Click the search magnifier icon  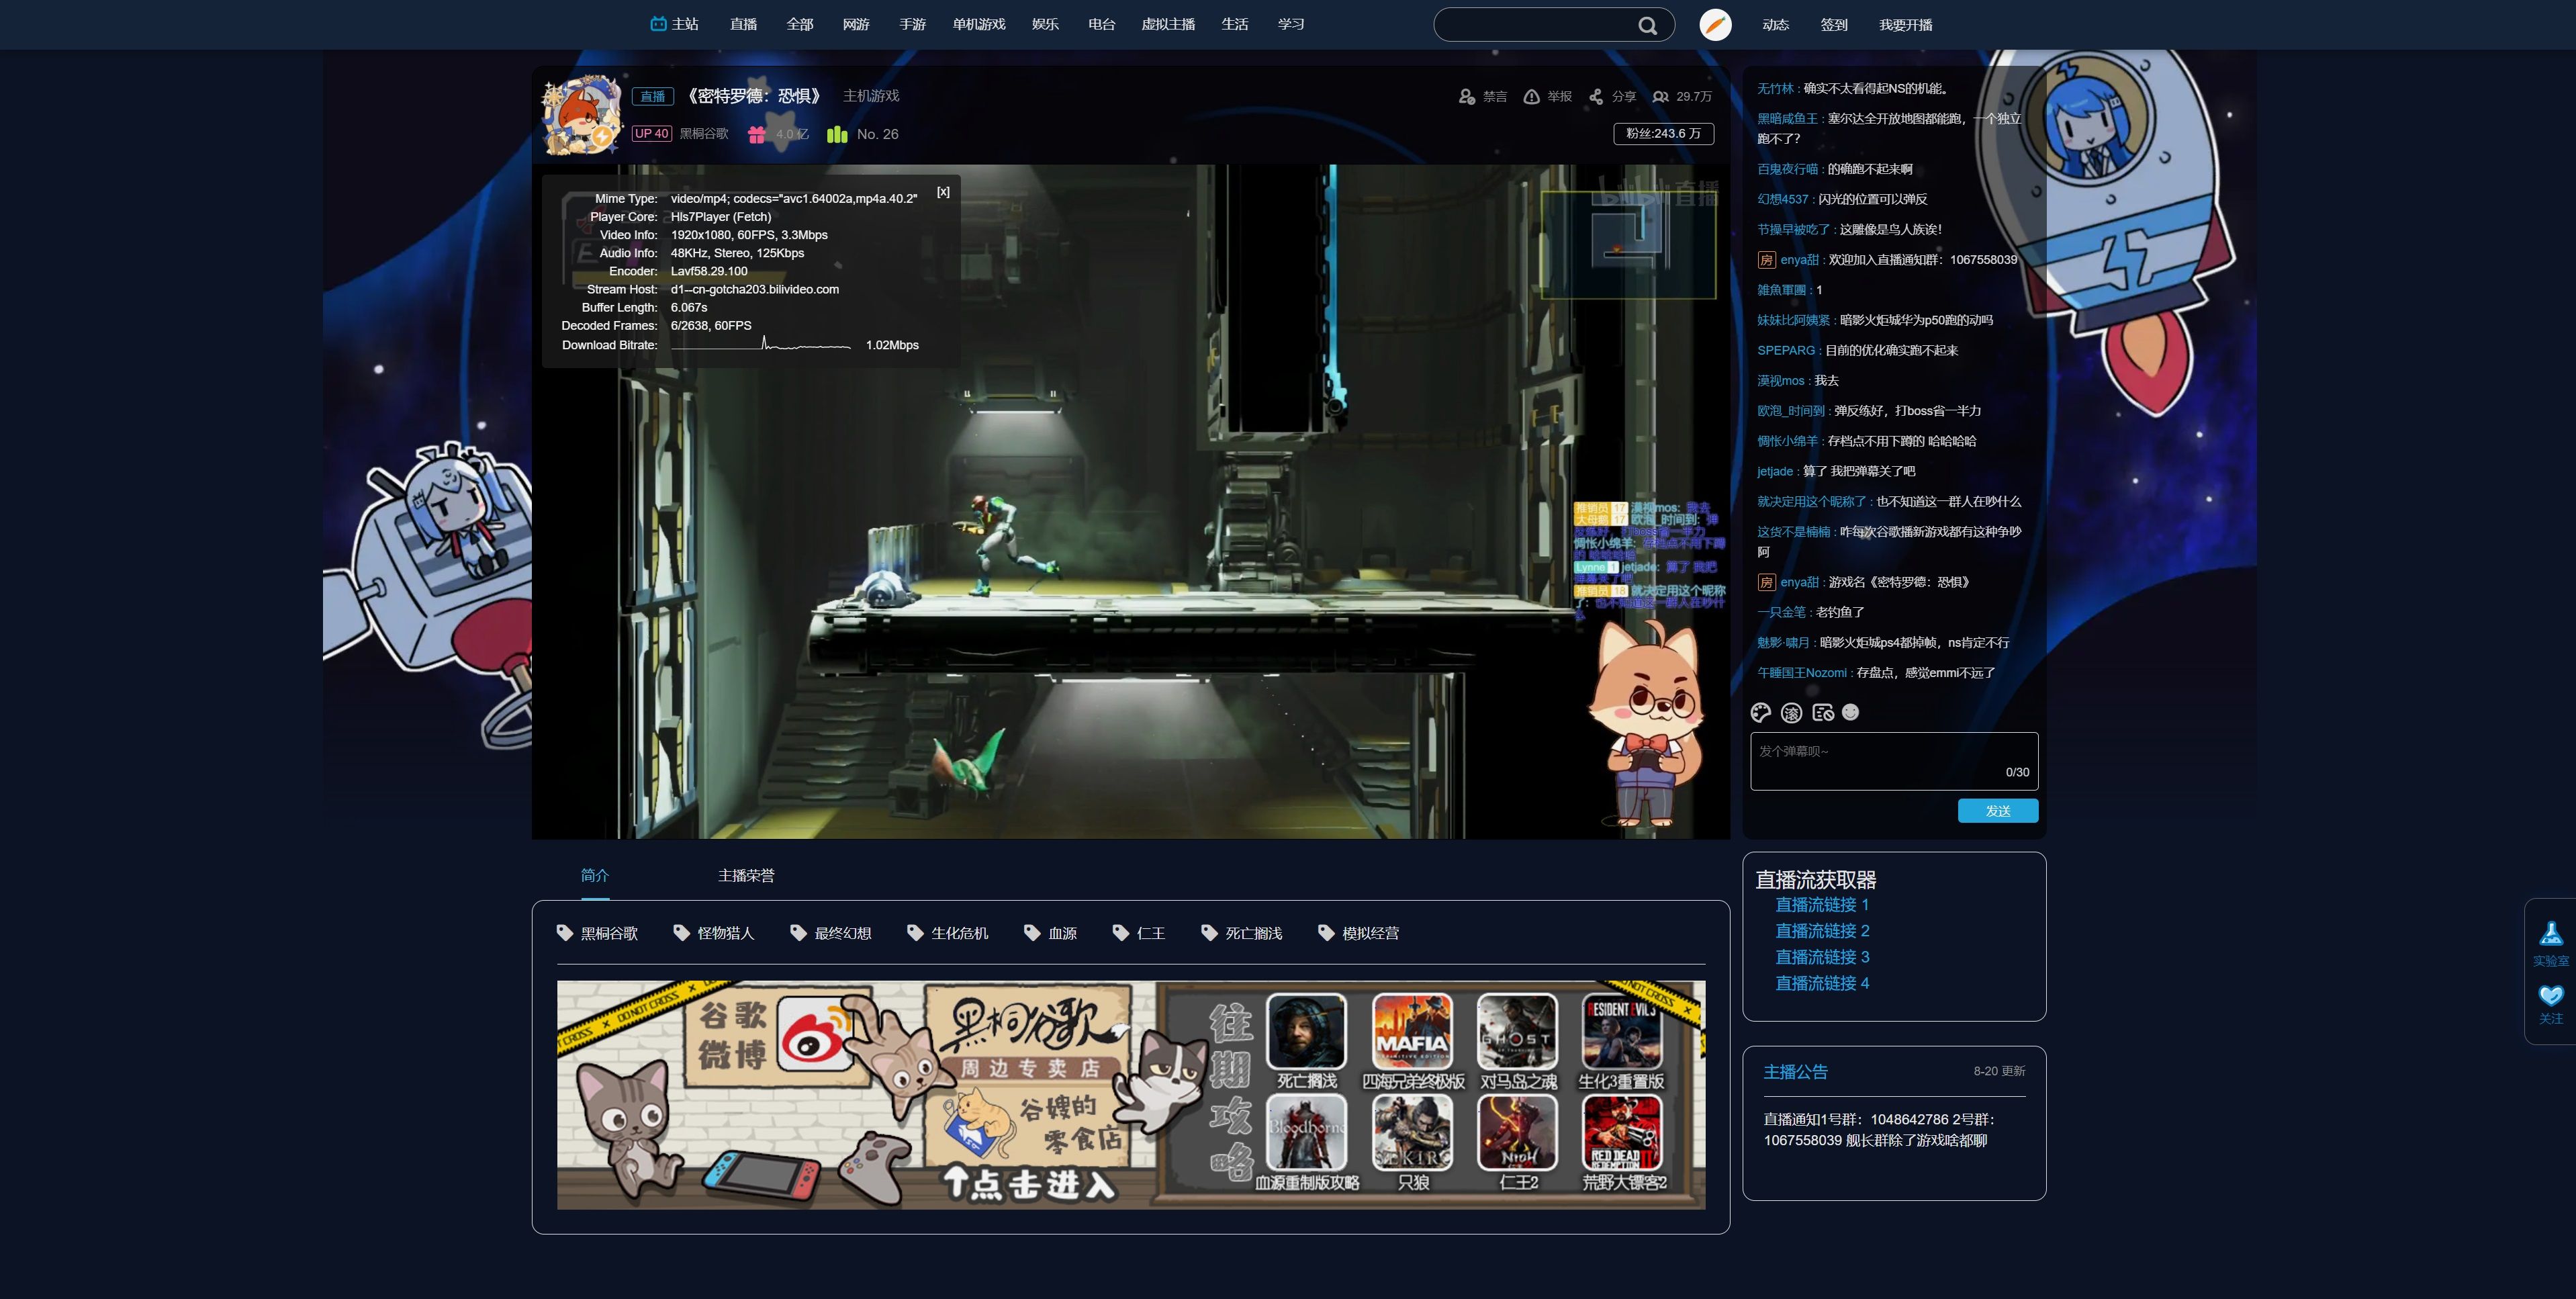point(1647,25)
